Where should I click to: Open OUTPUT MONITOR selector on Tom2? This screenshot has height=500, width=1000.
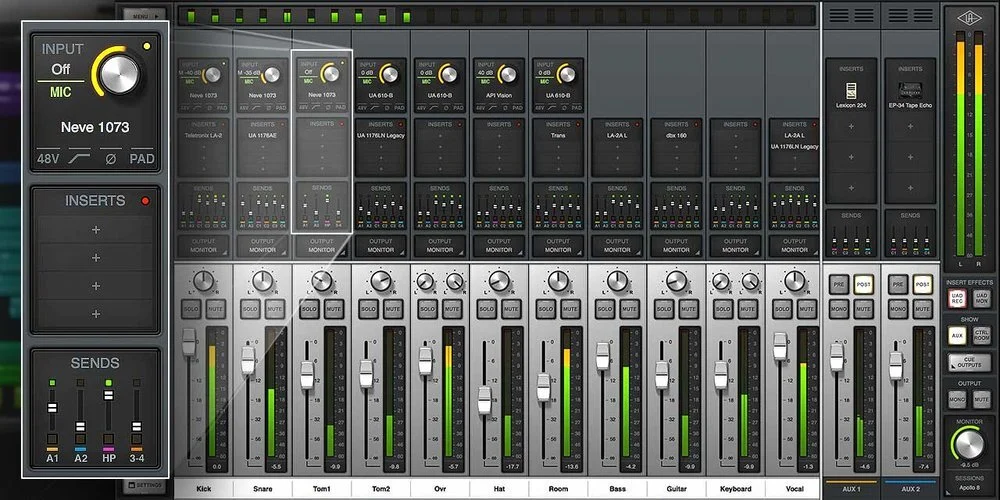(381, 246)
